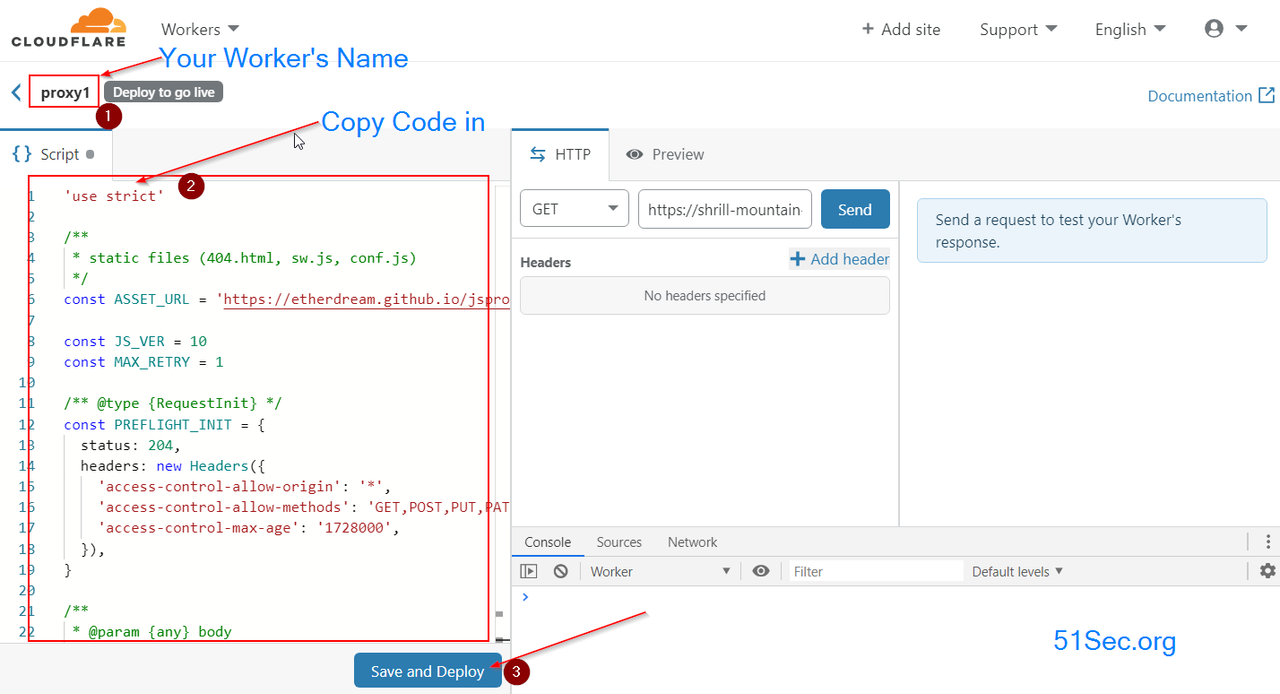Switch to the Preview tab

pyautogui.click(x=664, y=154)
